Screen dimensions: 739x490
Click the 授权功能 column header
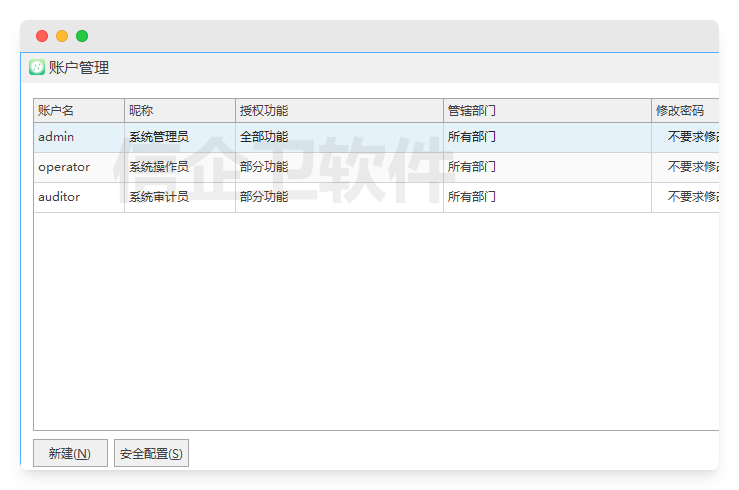coord(338,110)
